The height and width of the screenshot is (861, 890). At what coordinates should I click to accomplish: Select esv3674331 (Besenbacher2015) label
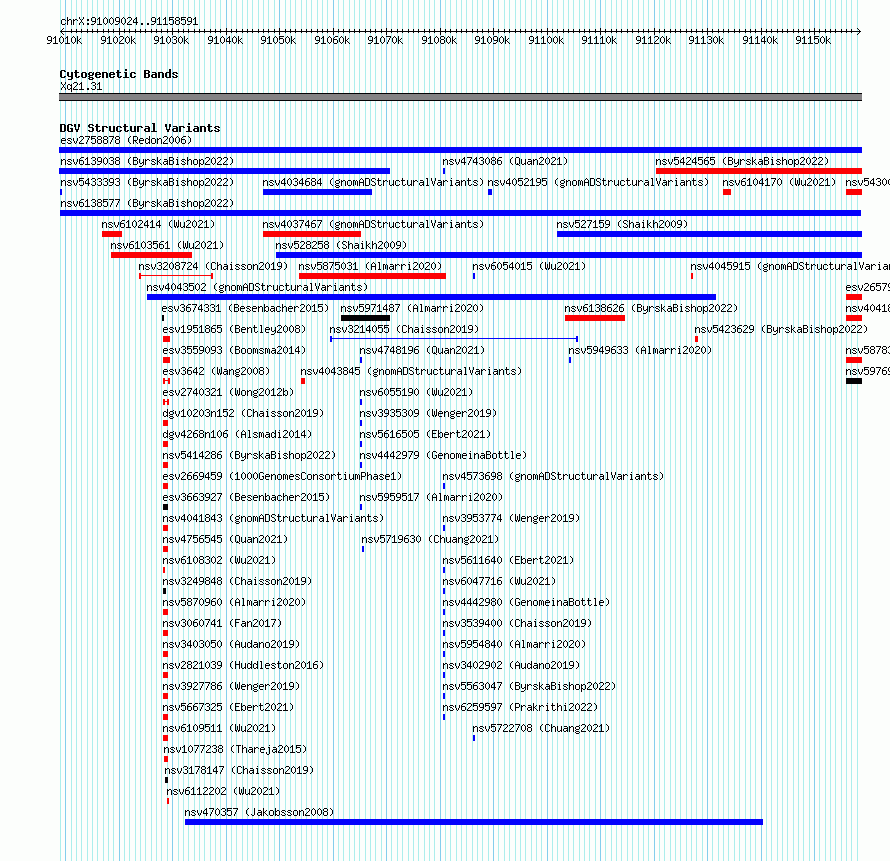[x=245, y=308]
